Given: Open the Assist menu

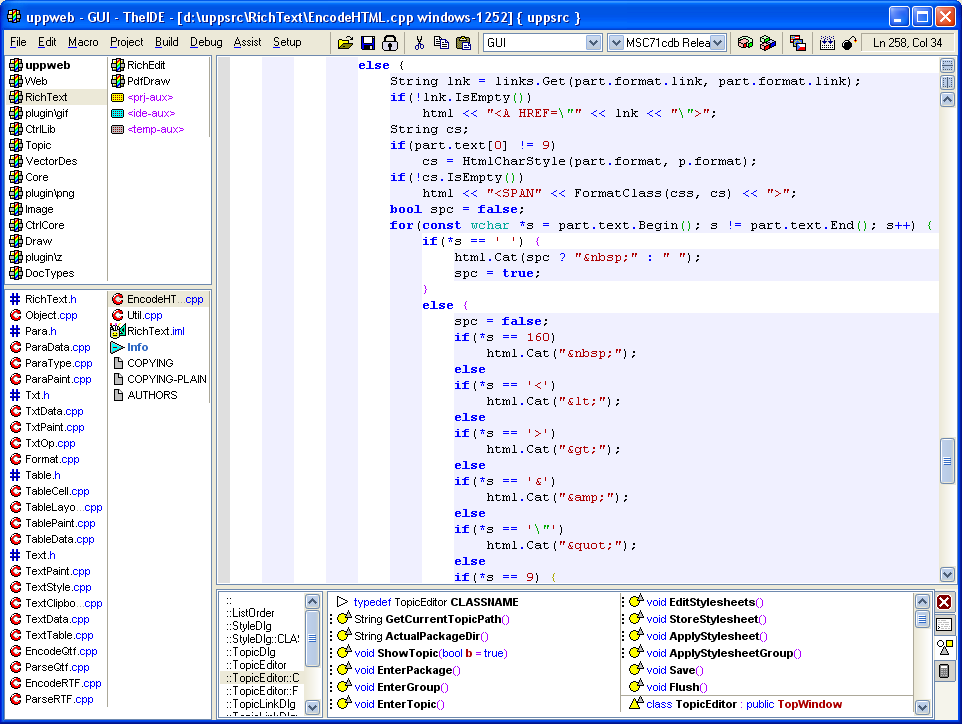Looking at the screenshot, I should click(x=247, y=42).
